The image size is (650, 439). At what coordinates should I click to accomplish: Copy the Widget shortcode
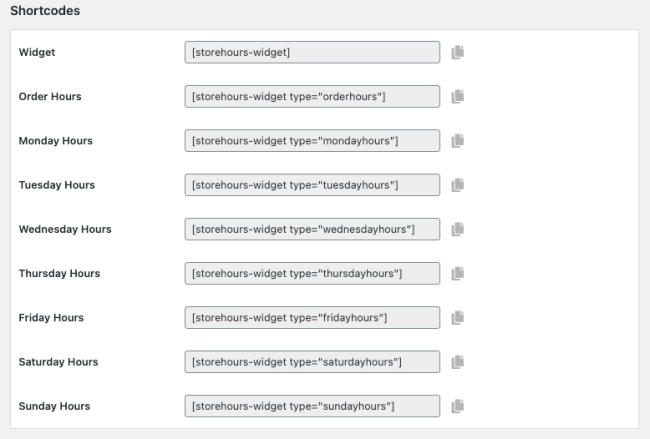coord(459,52)
